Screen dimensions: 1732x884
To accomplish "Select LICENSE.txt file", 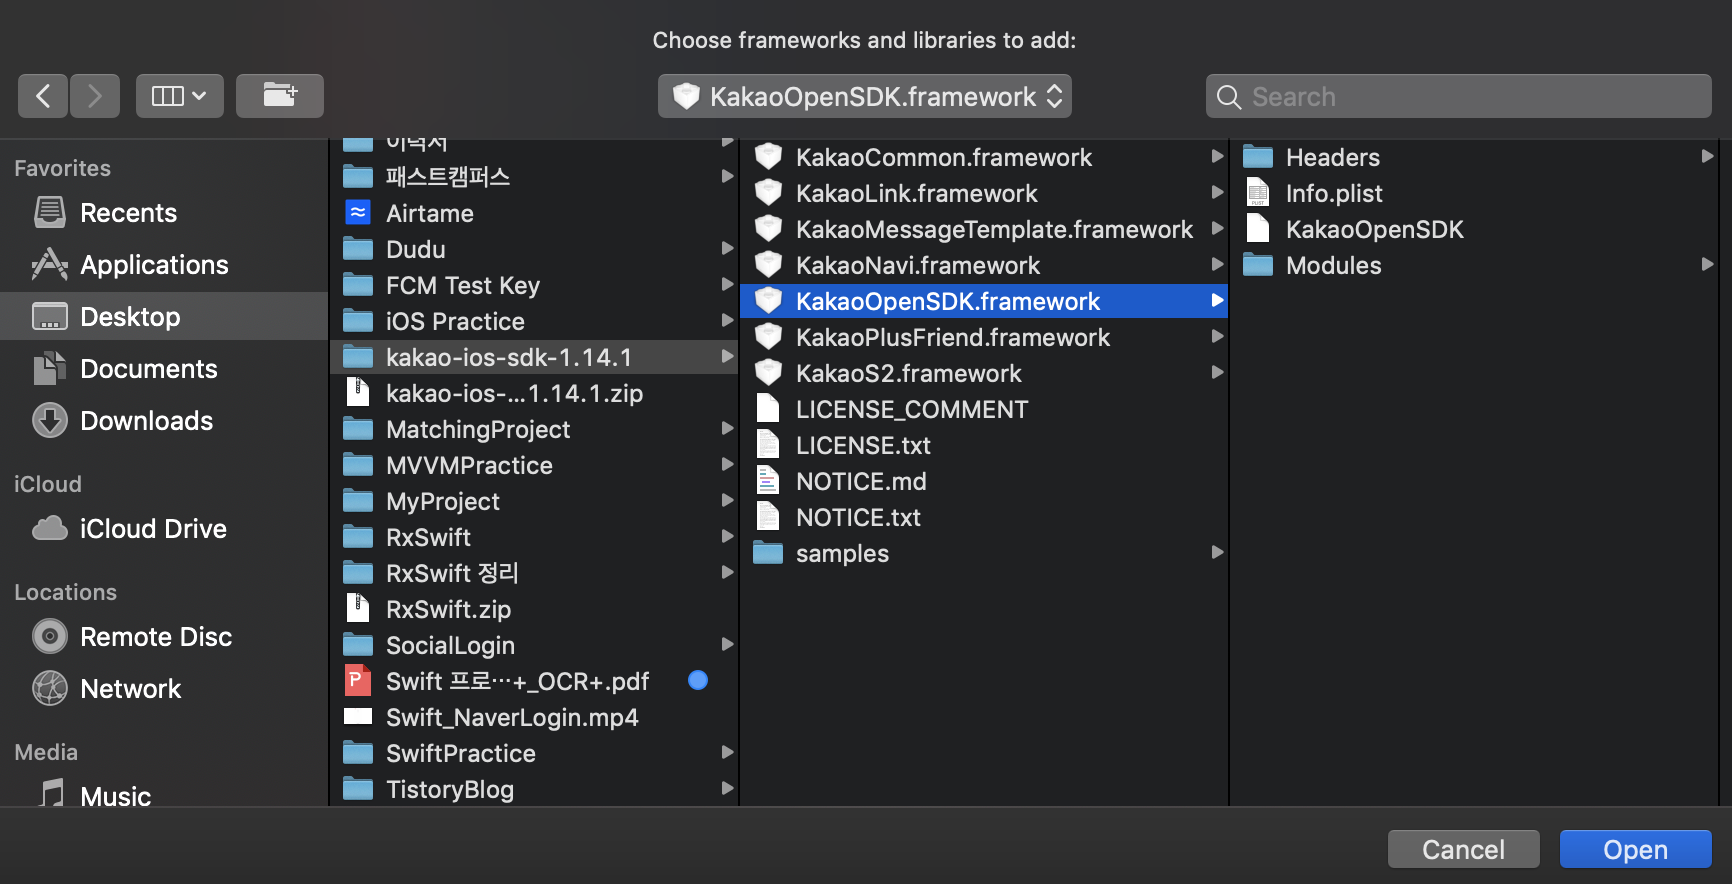I will pos(984,445).
